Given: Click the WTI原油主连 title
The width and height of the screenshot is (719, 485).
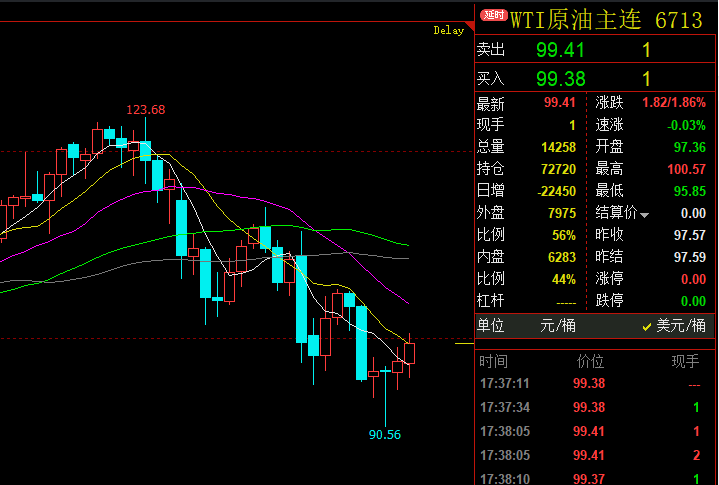Looking at the screenshot, I should click(575, 20).
